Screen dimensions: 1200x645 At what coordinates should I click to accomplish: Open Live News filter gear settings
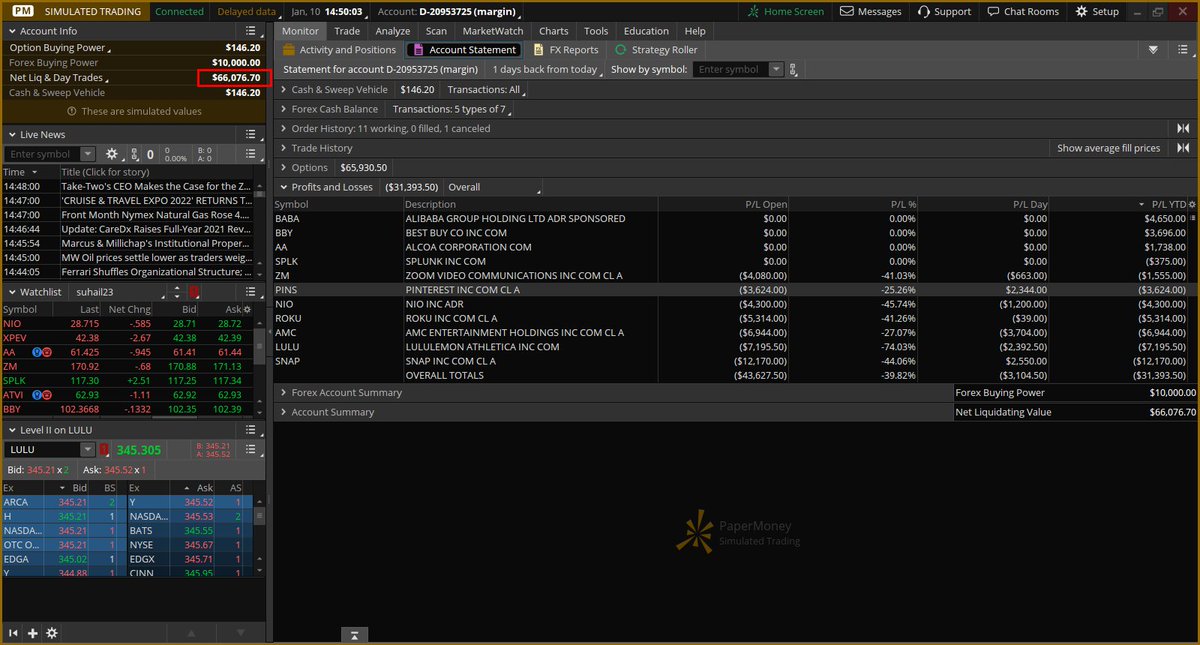111,154
